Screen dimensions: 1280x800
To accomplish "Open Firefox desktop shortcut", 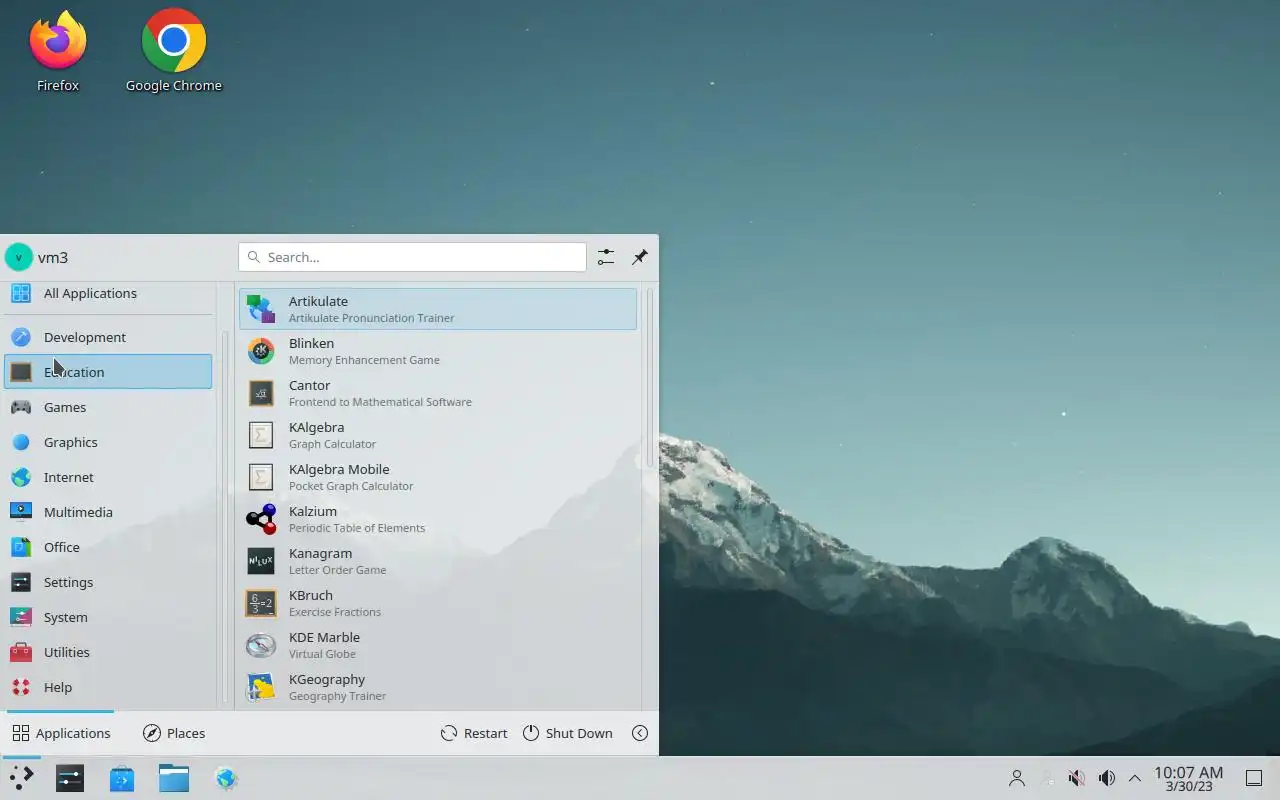I will pyautogui.click(x=58, y=52).
